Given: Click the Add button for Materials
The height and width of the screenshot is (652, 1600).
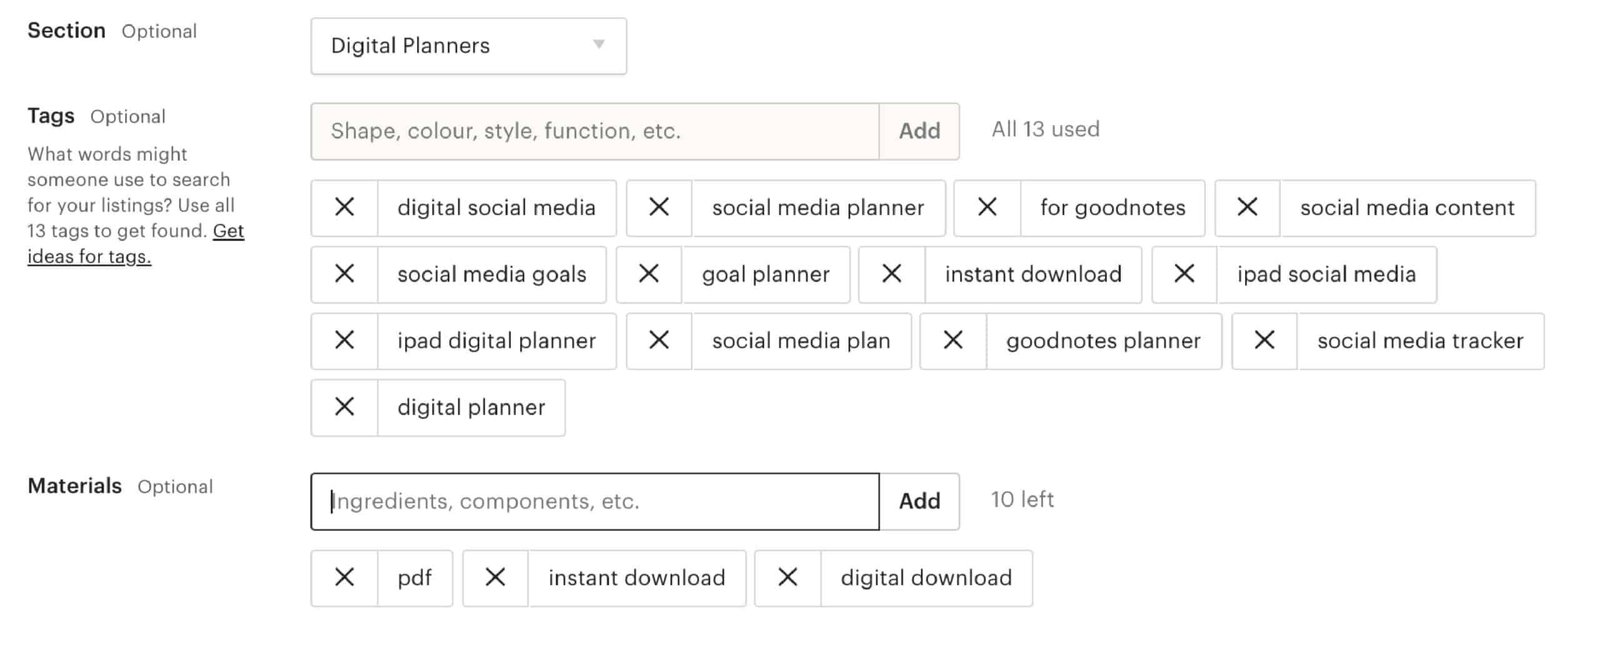Looking at the screenshot, I should [x=919, y=501].
